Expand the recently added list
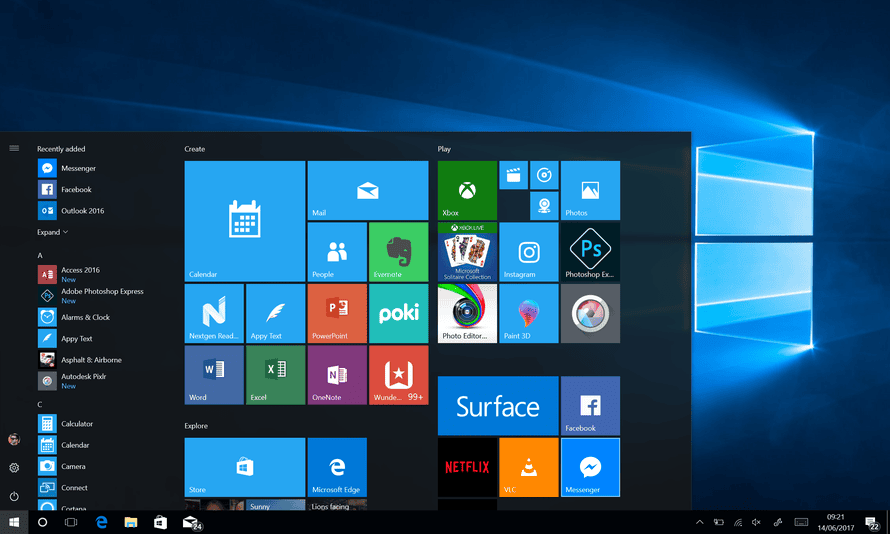 [53, 232]
